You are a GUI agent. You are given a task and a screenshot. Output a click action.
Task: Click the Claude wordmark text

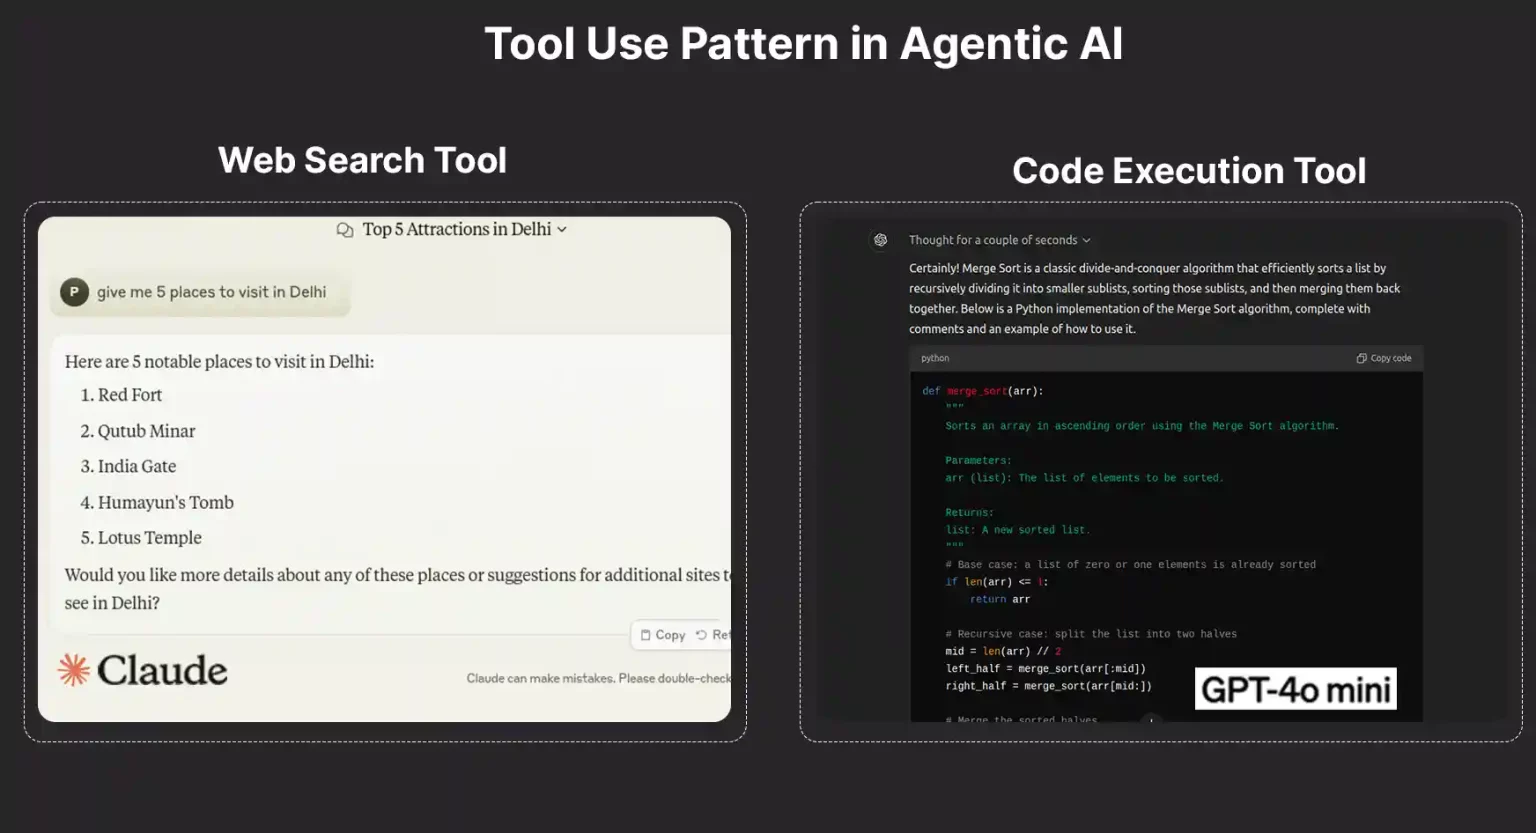(x=162, y=670)
